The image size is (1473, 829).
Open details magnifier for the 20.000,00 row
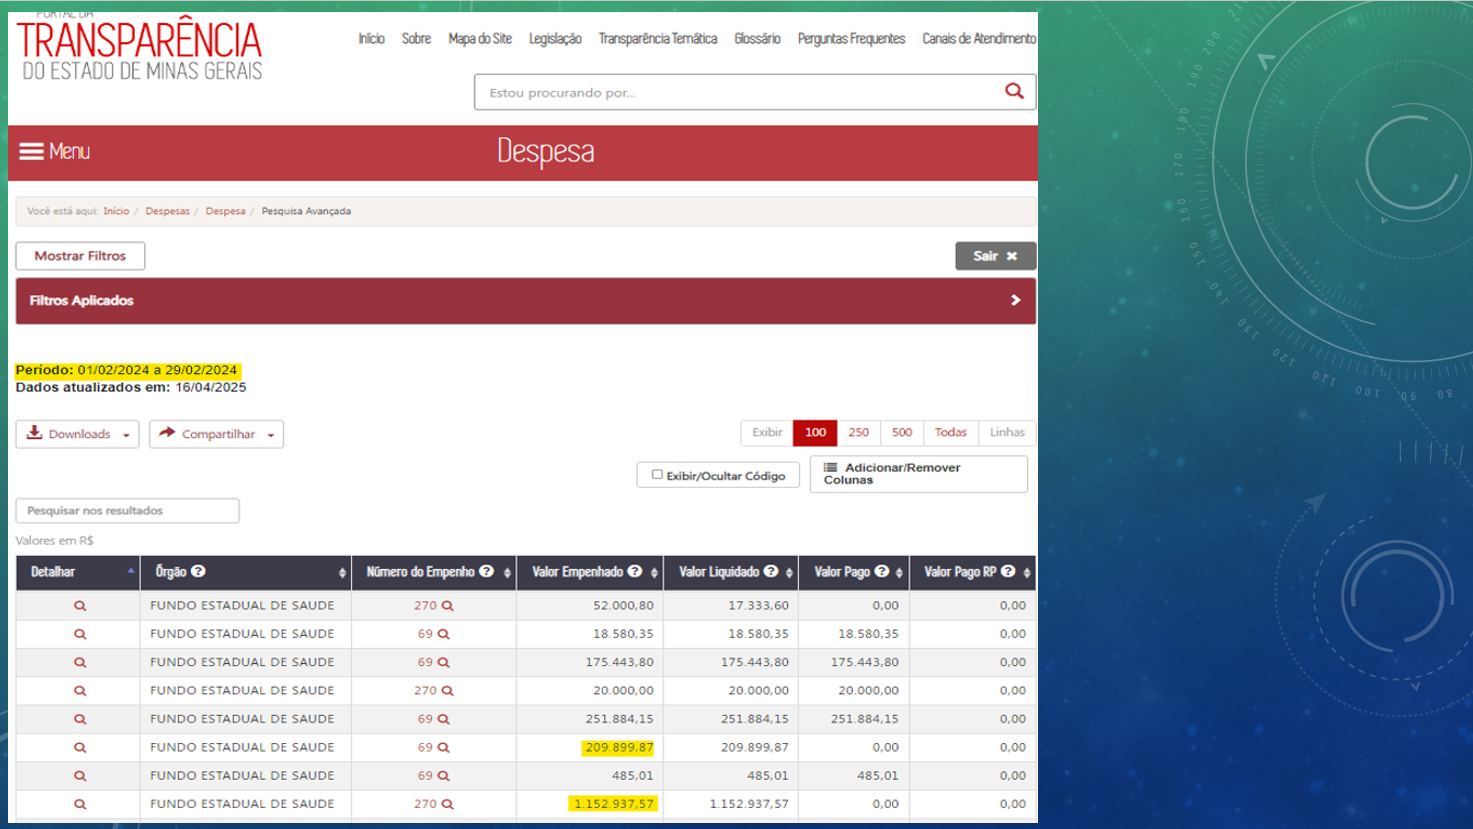(80, 690)
